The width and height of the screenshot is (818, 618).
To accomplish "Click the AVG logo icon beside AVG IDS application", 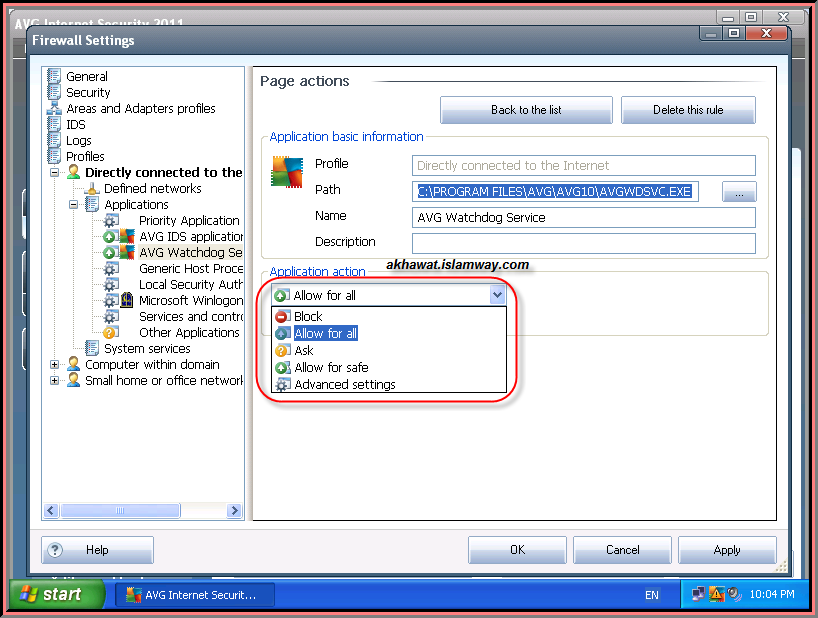I will pyautogui.click(x=127, y=236).
